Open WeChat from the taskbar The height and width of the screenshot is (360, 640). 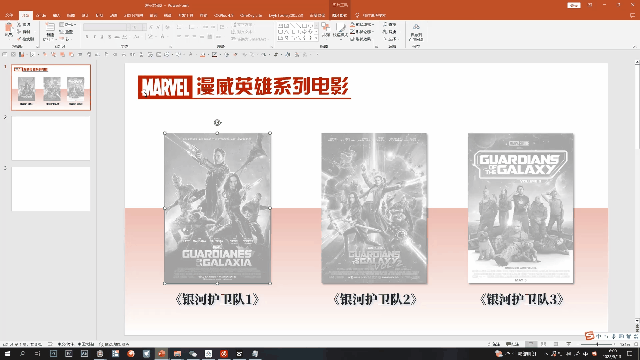[x=193, y=353]
